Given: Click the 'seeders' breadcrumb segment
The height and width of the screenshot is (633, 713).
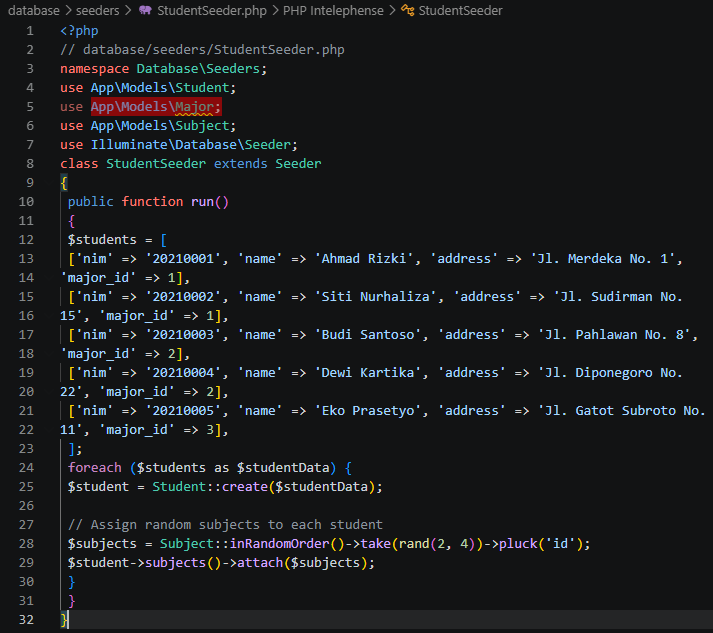Looking at the screenshot, I should (97, 10).
